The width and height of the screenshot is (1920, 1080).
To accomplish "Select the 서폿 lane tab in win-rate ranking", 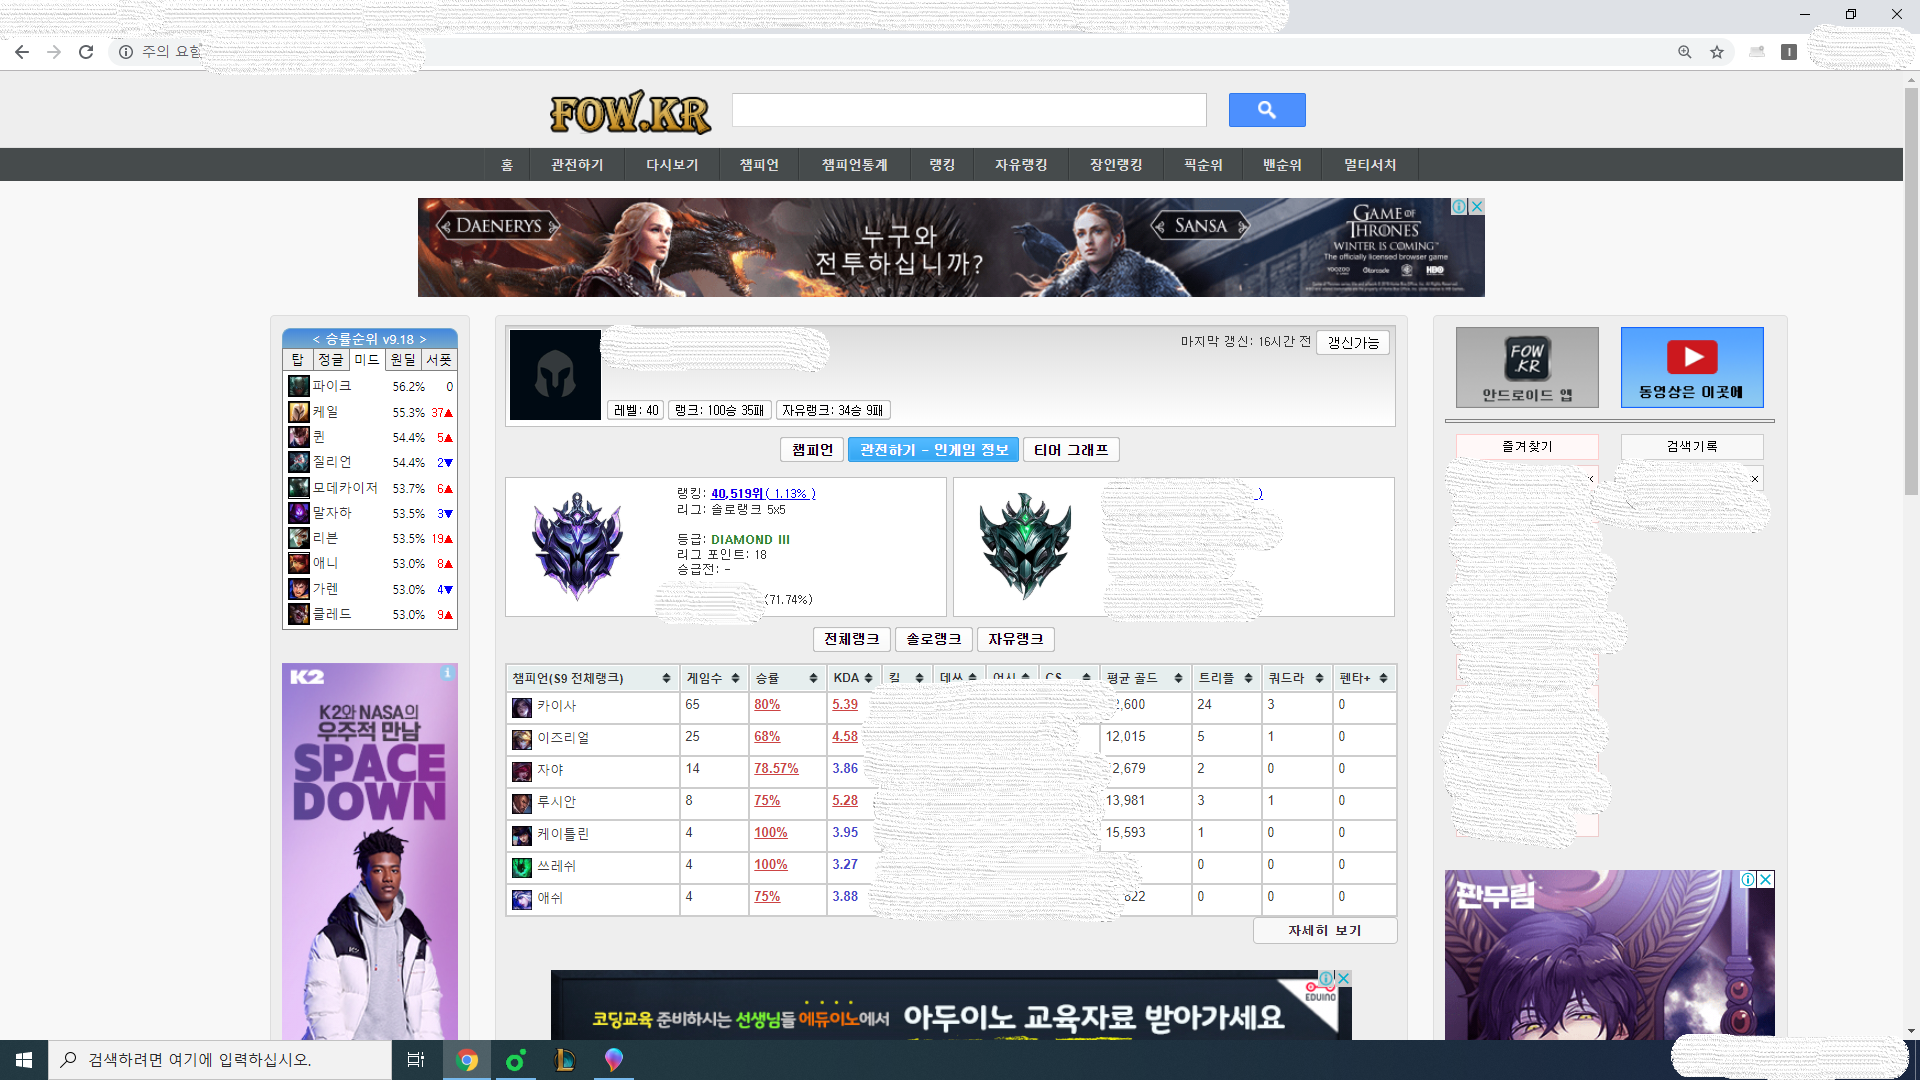I will pyautogui.click(x=439, y=360).
